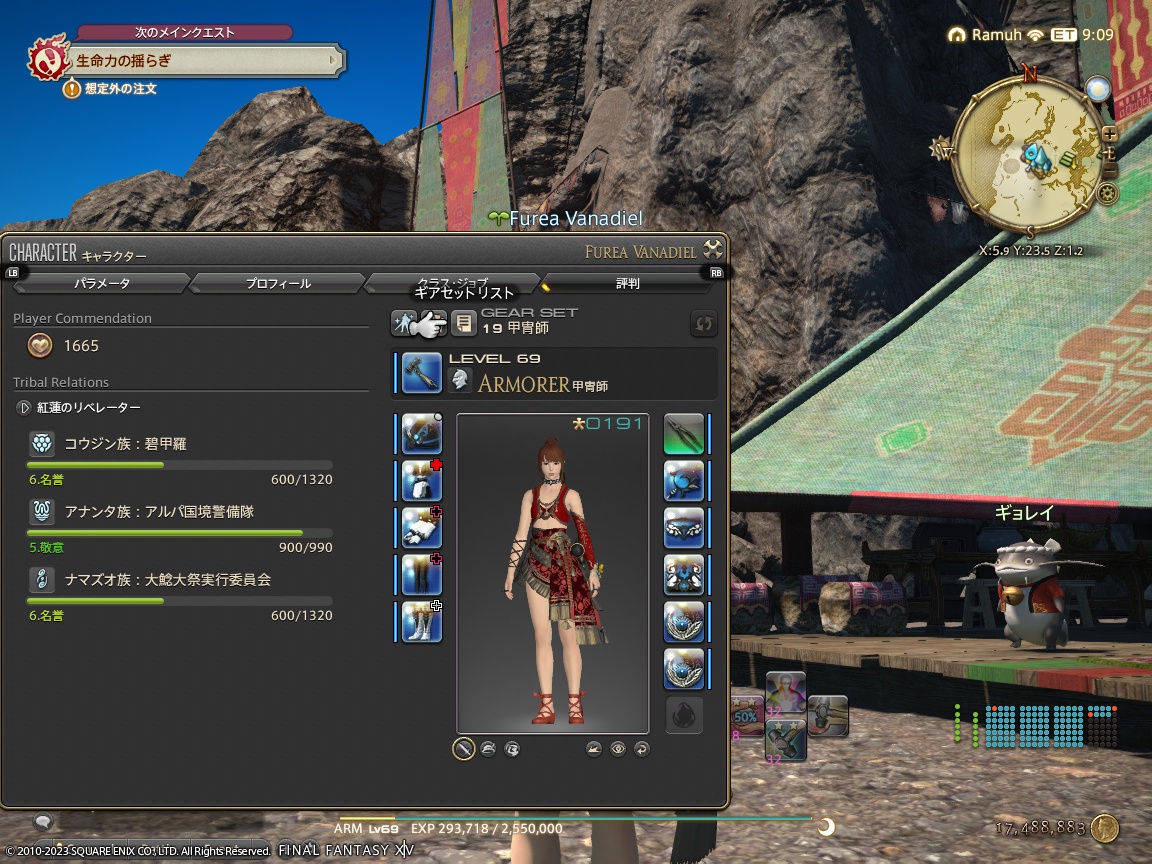Open minimap zoom with the magnifying glass icon
The image size is (1152, 864).
[x=1099, y=90]
